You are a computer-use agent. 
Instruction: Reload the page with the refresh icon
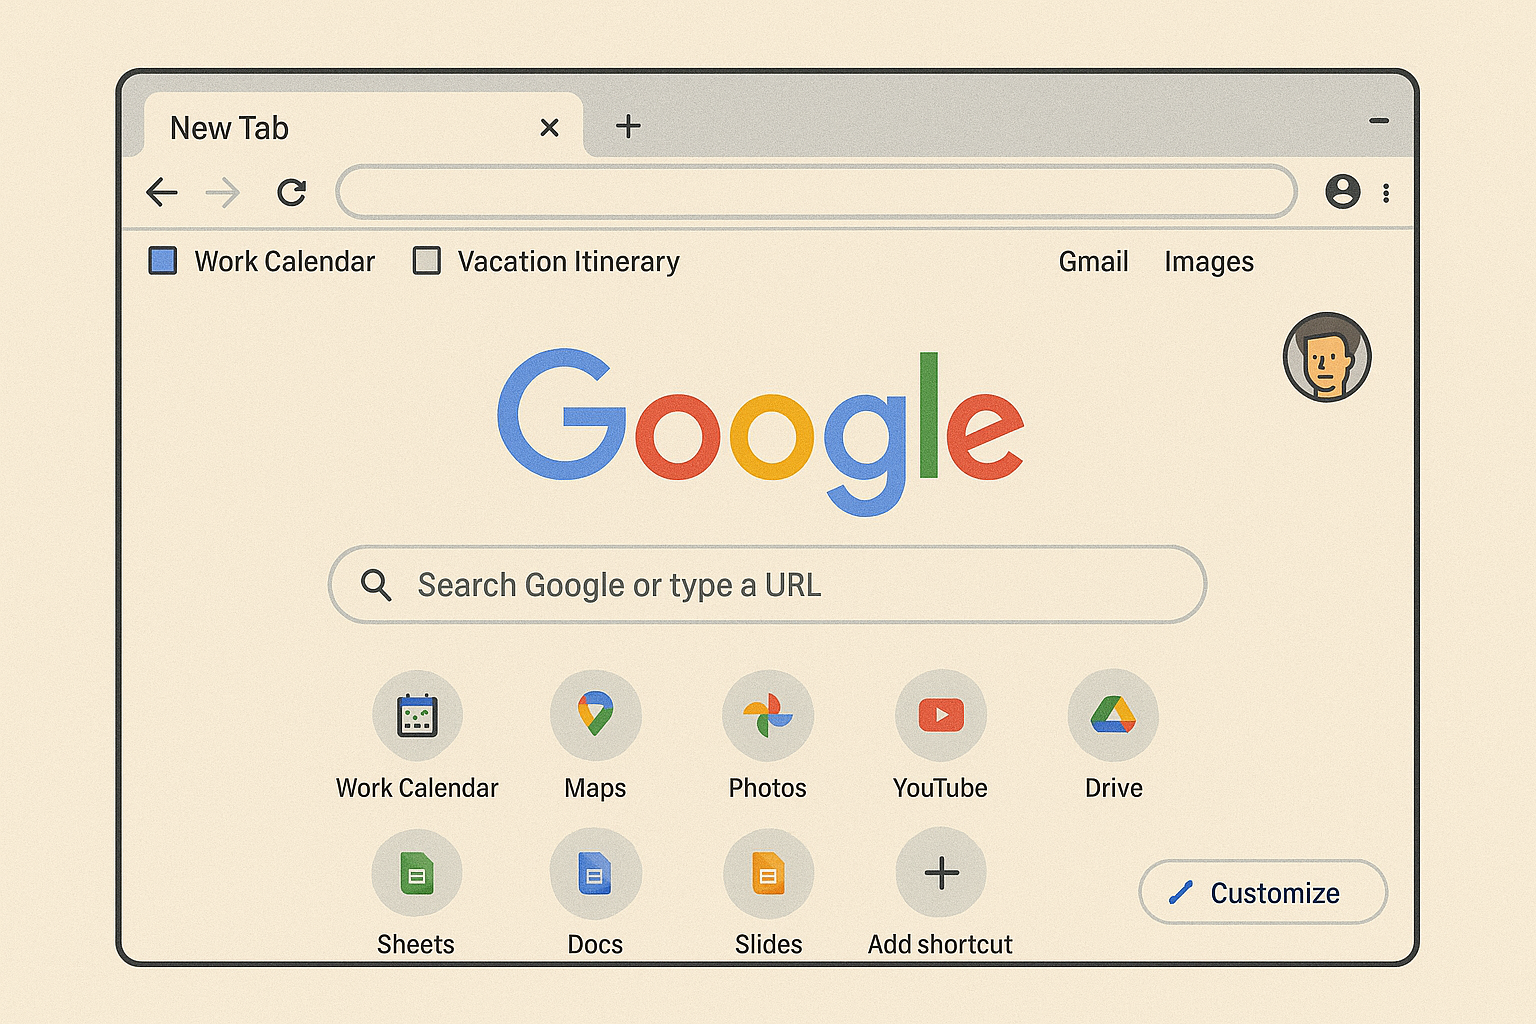(291, 192)
